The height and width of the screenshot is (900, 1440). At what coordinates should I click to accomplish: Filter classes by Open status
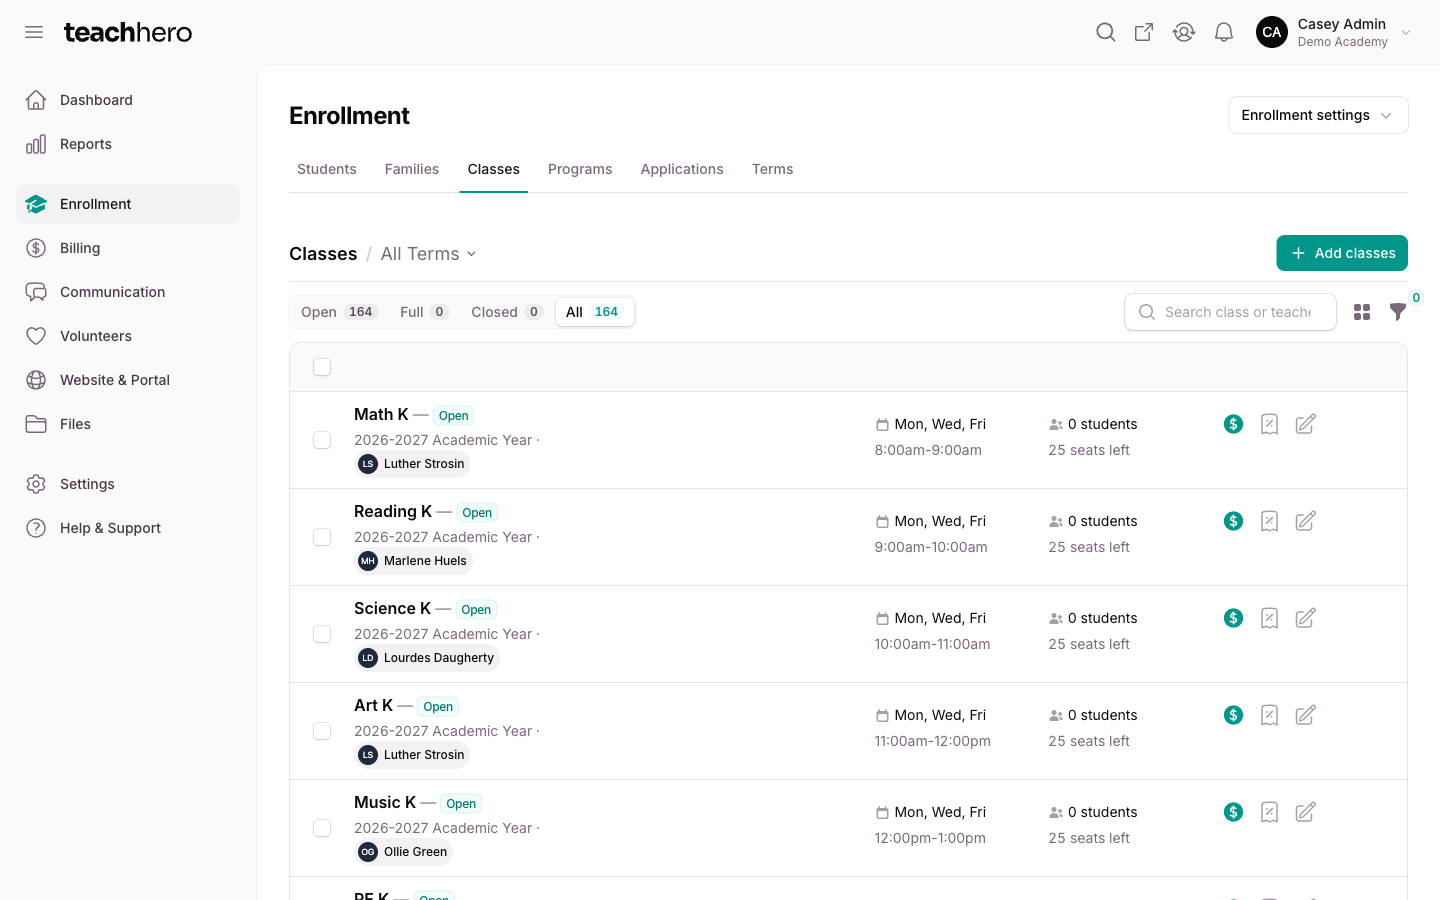tap(338, 312)
